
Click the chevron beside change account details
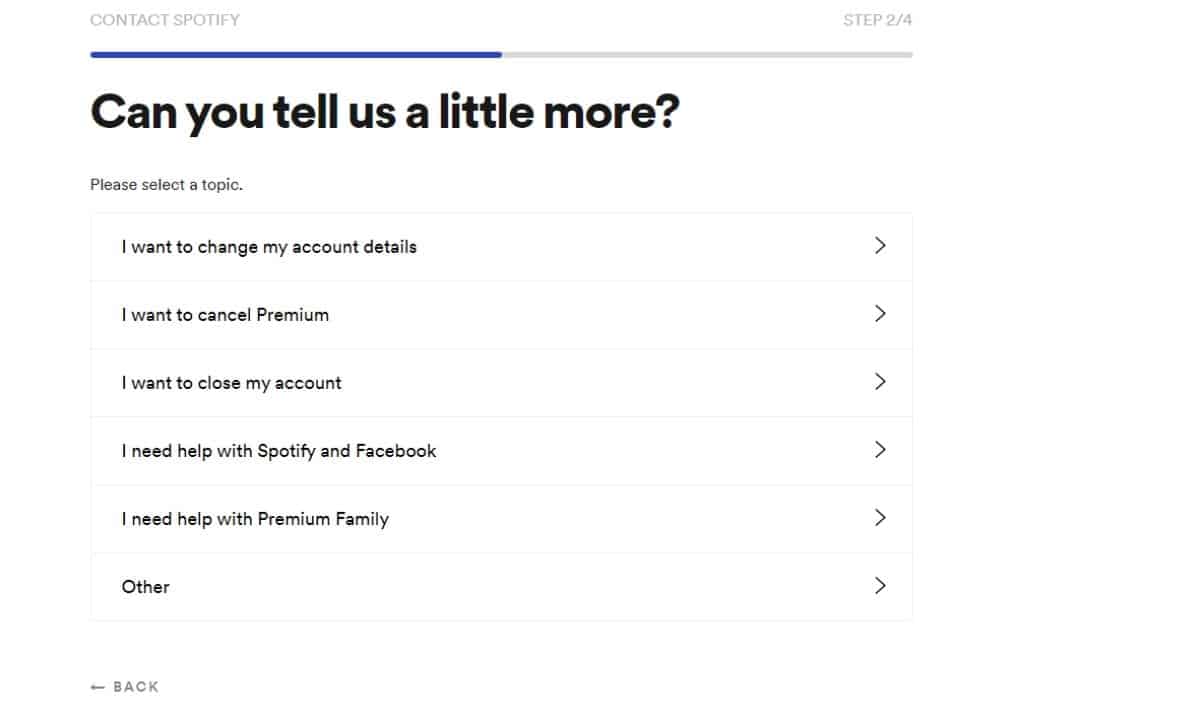point(880,246)
